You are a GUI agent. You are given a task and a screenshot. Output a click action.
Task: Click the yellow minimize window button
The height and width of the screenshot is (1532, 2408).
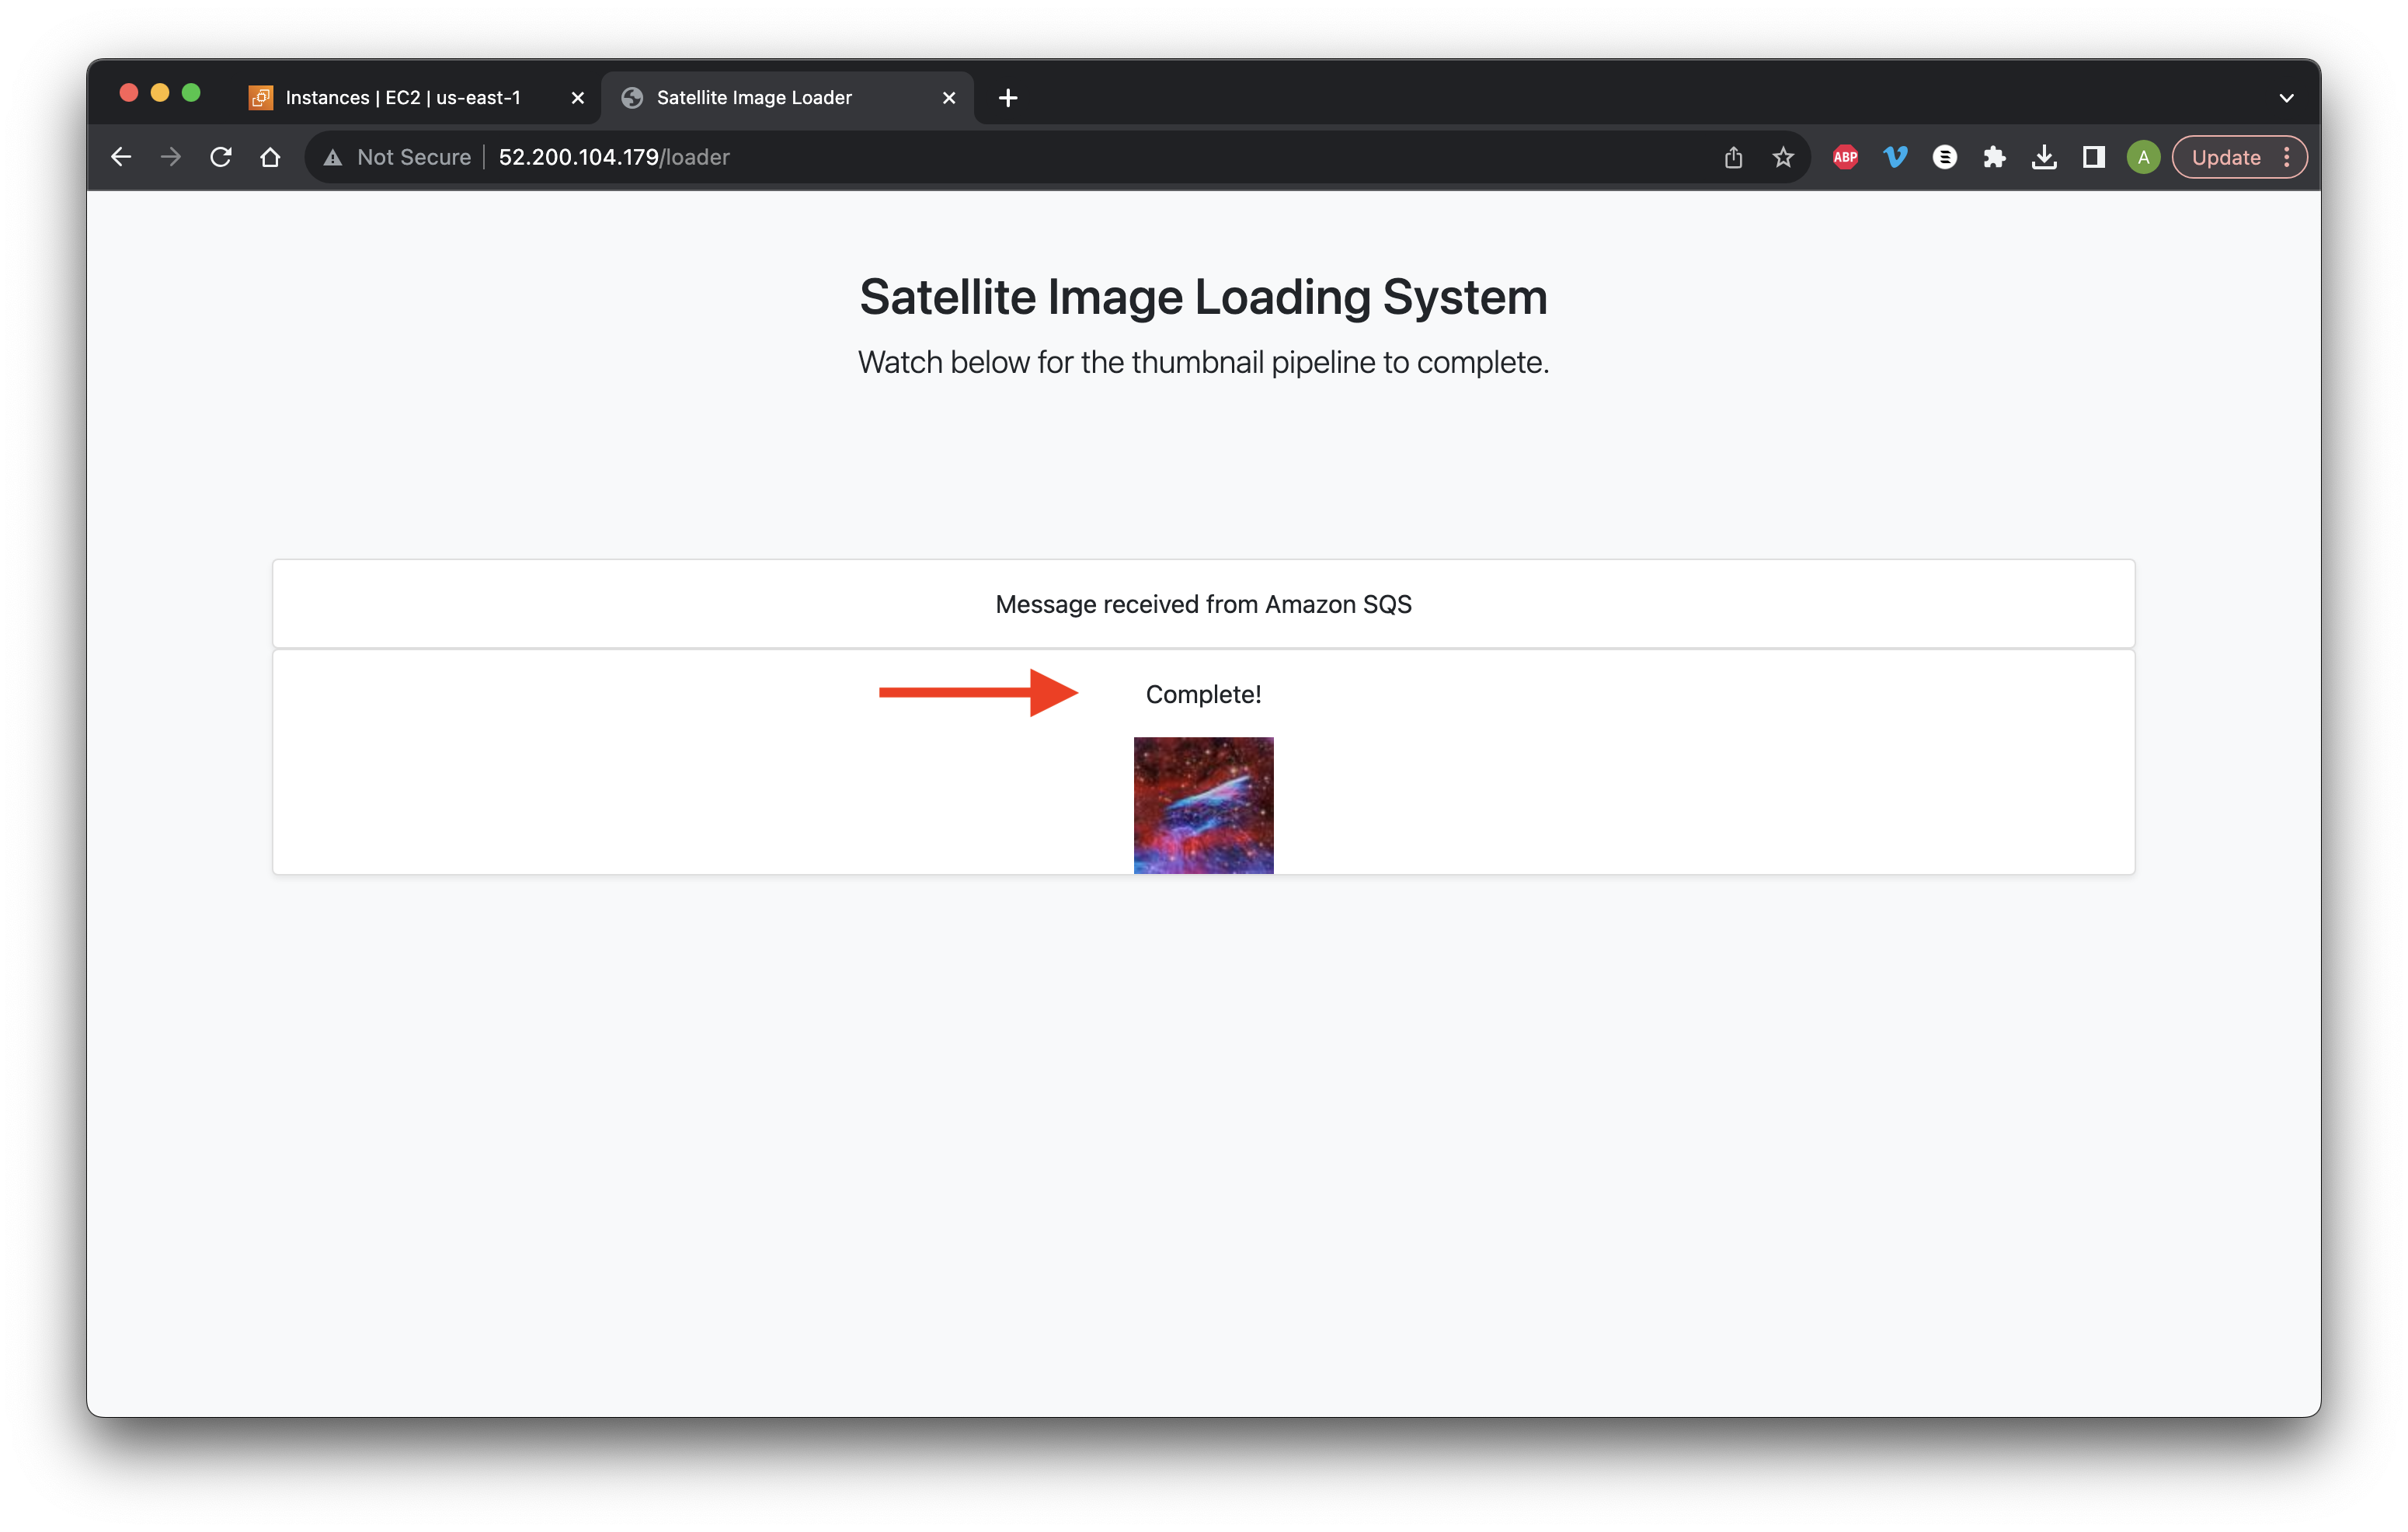pos(160,93)
